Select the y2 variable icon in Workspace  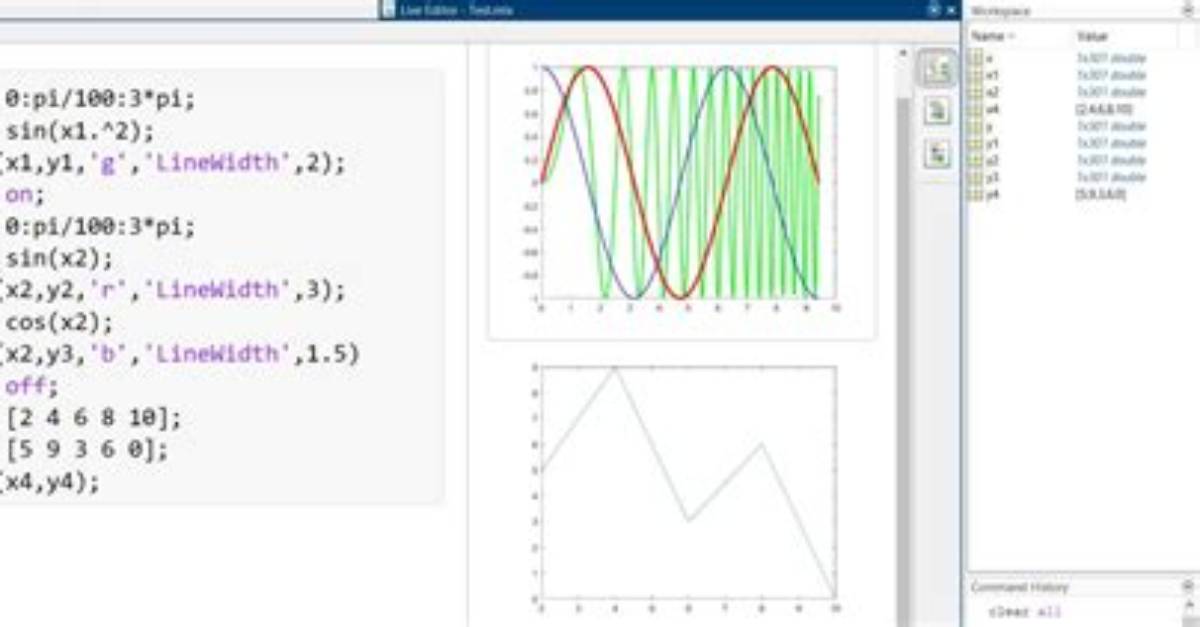976,160
